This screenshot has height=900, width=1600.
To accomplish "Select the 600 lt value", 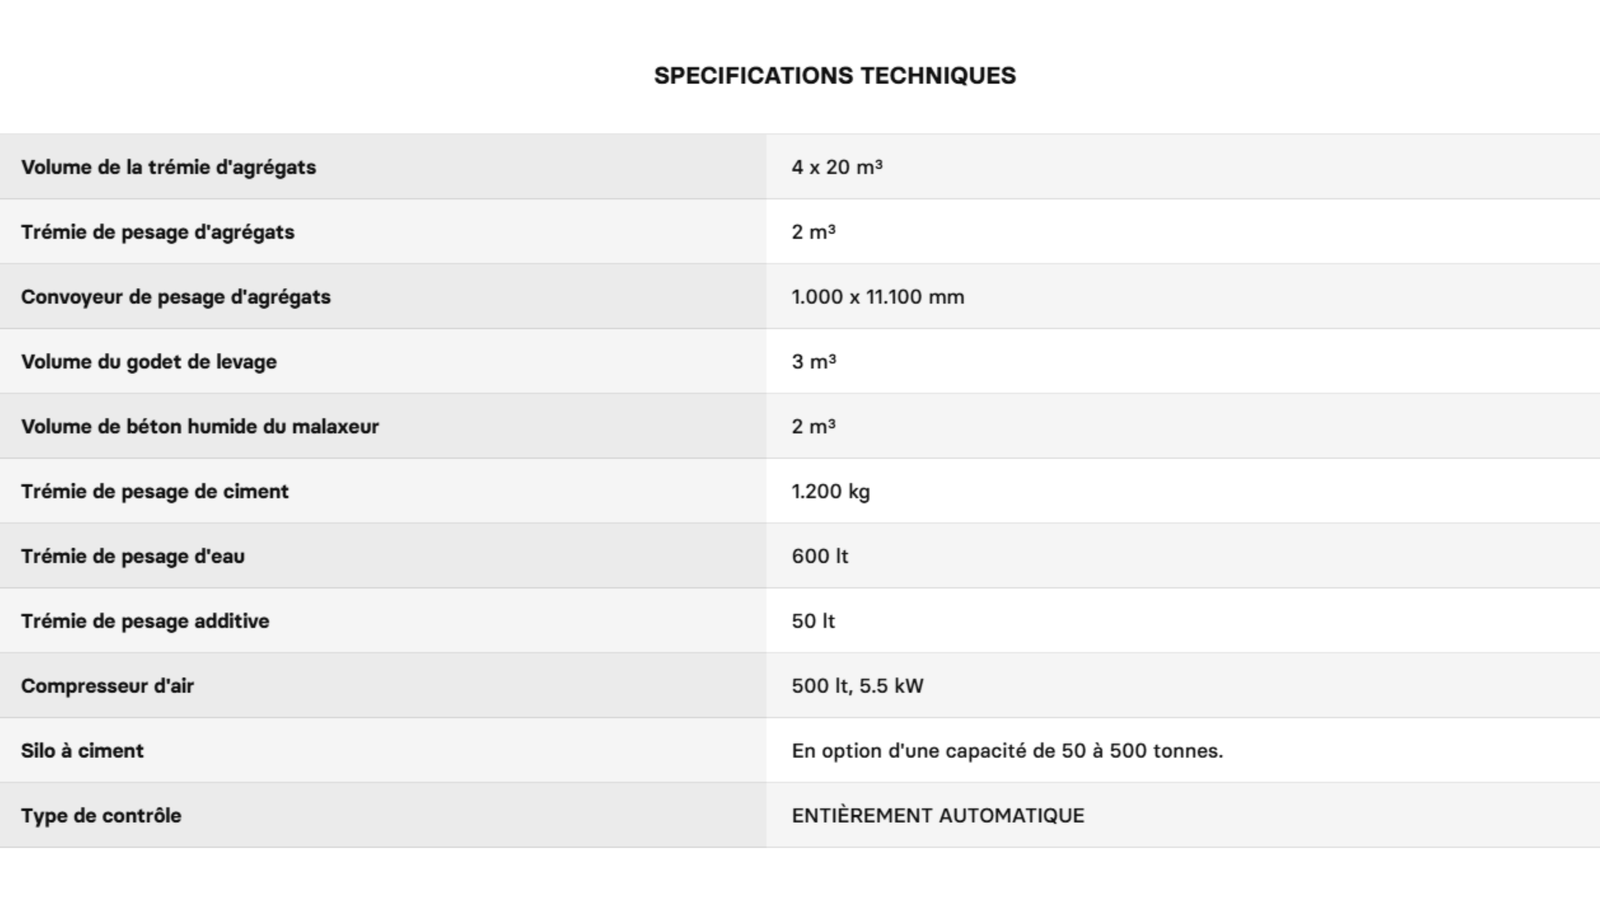I will [819, 557].
